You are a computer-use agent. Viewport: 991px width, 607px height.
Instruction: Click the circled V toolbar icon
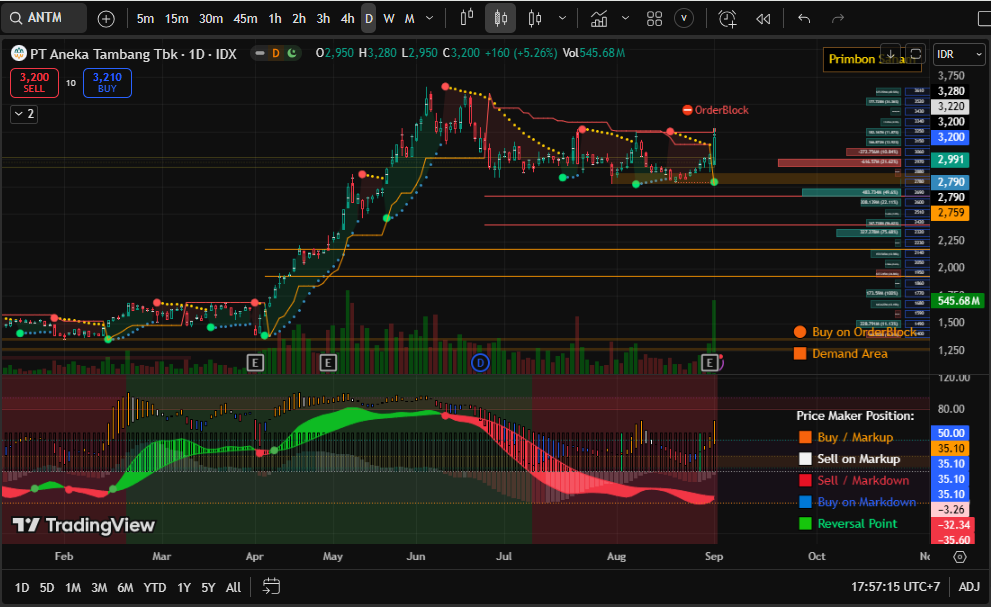click(684, 19)
